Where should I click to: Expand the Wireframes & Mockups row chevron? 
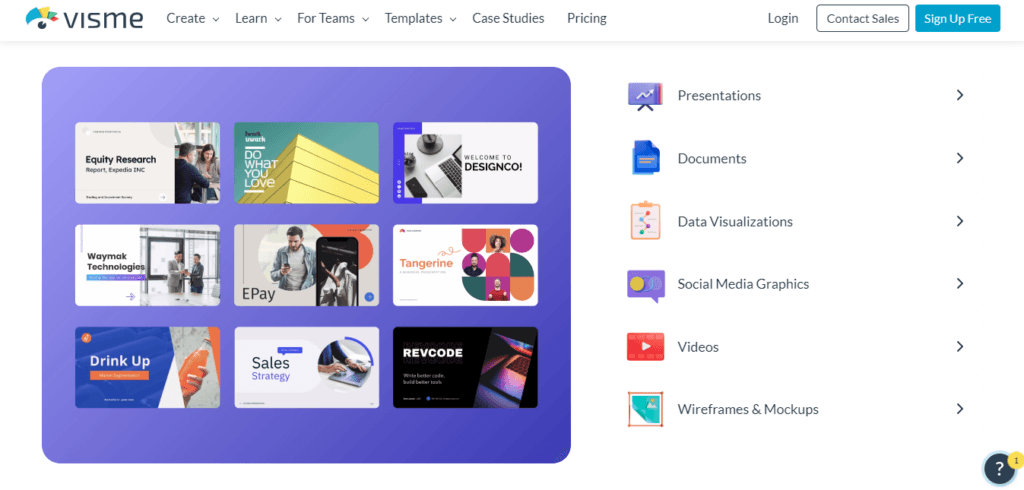tap(960, 409)
